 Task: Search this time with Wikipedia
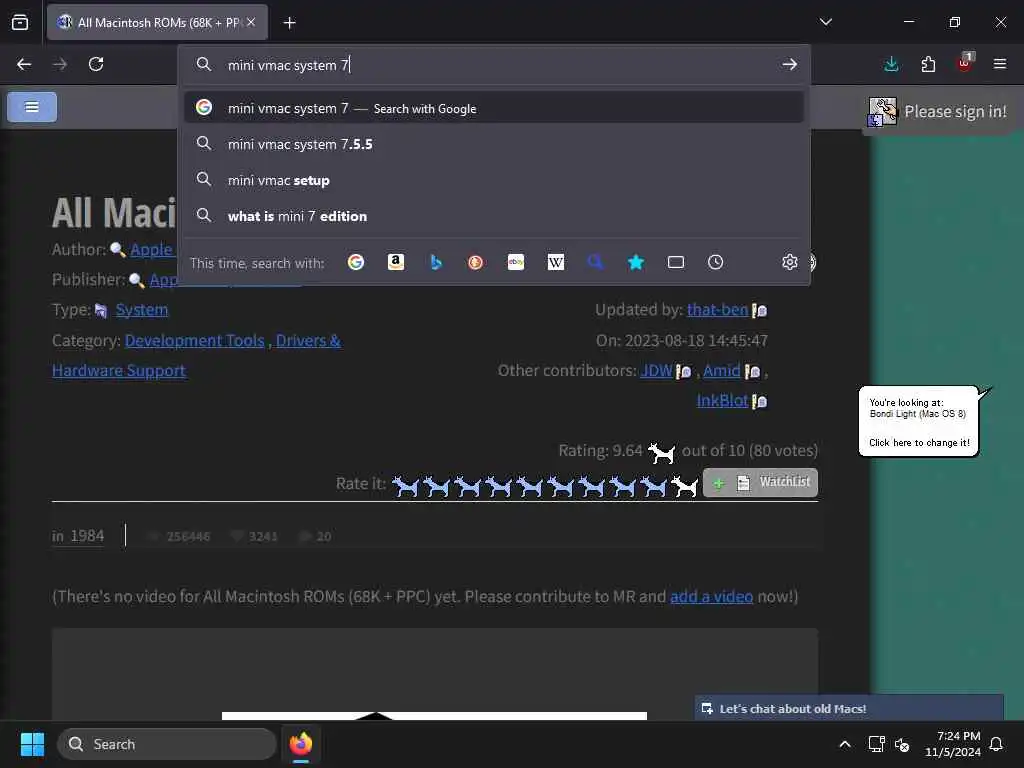pos(556,262)
